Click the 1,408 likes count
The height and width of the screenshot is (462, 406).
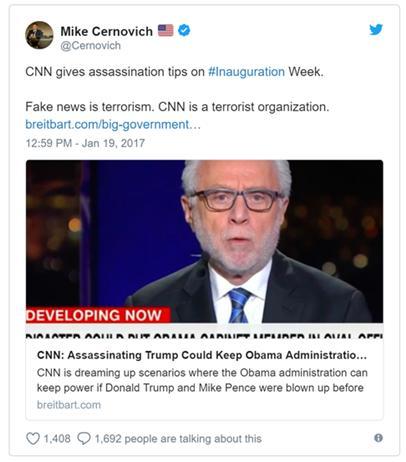click(57, 438)
